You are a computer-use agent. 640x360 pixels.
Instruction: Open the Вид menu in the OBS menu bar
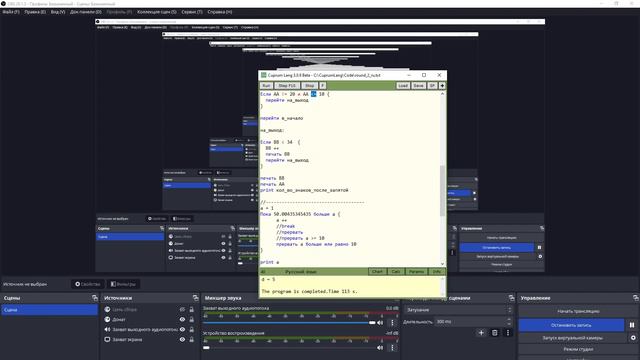pos(58,12)
